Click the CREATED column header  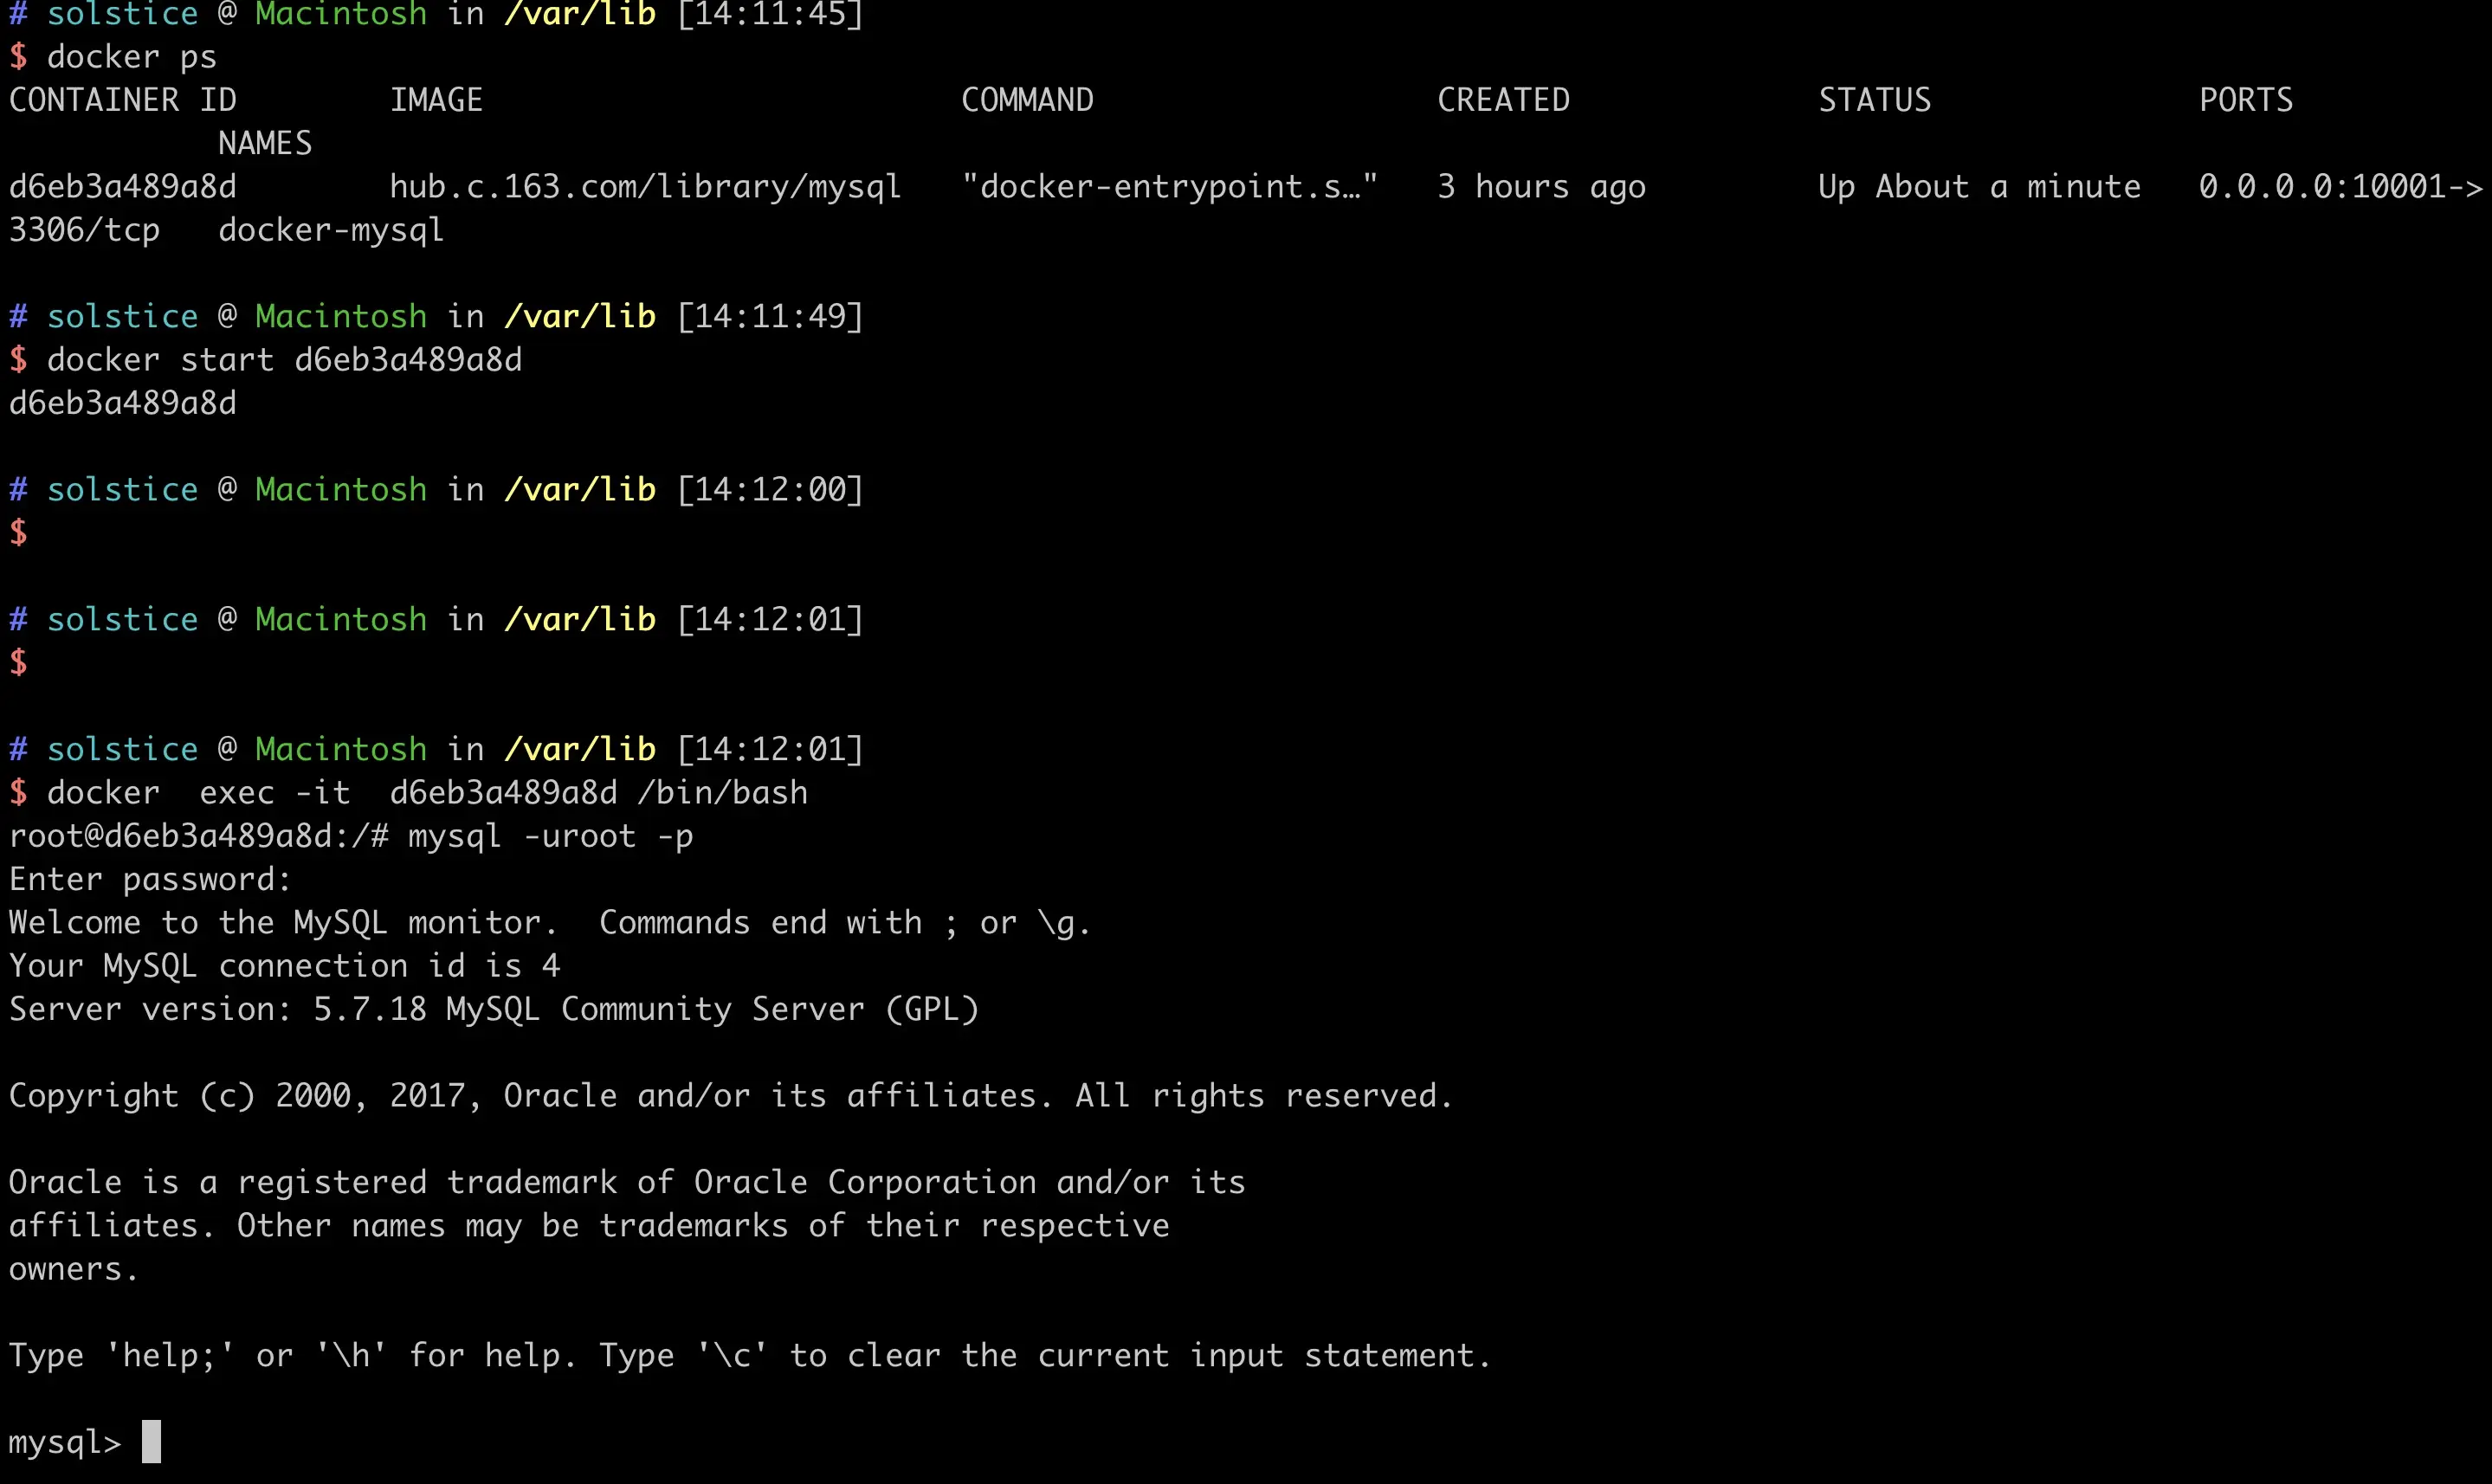tap(1503, 100)
